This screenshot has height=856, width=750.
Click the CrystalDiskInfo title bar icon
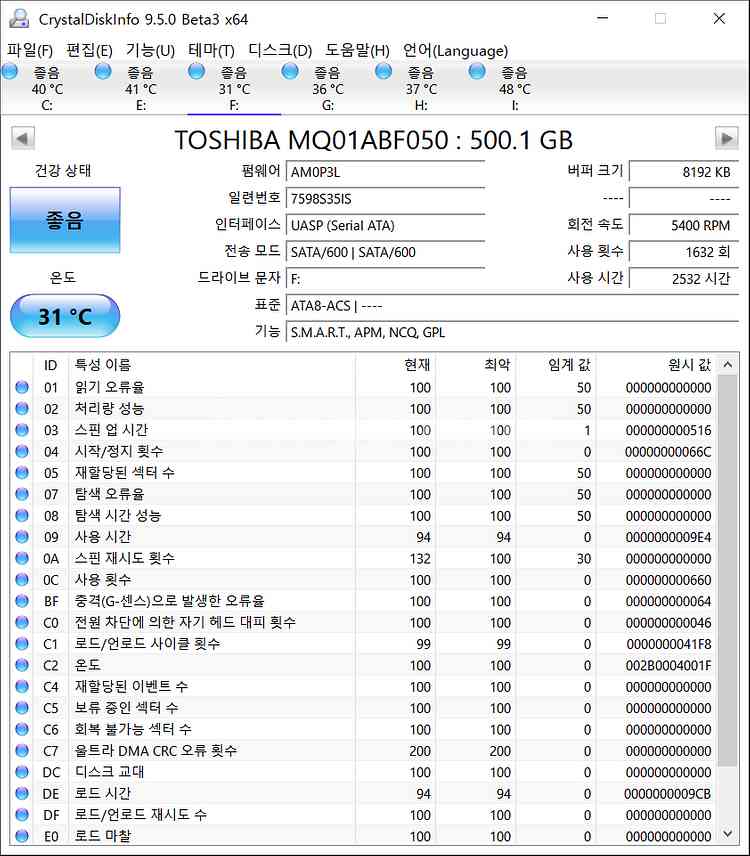click(20, 19)
